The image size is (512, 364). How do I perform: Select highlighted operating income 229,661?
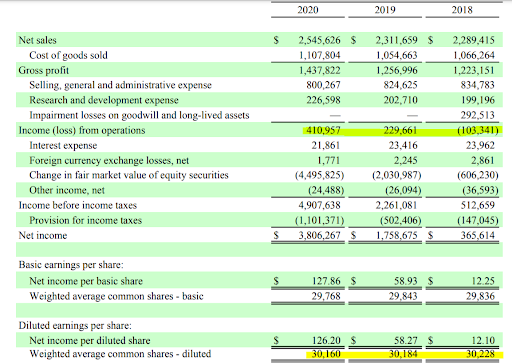(x=400, y=130)
